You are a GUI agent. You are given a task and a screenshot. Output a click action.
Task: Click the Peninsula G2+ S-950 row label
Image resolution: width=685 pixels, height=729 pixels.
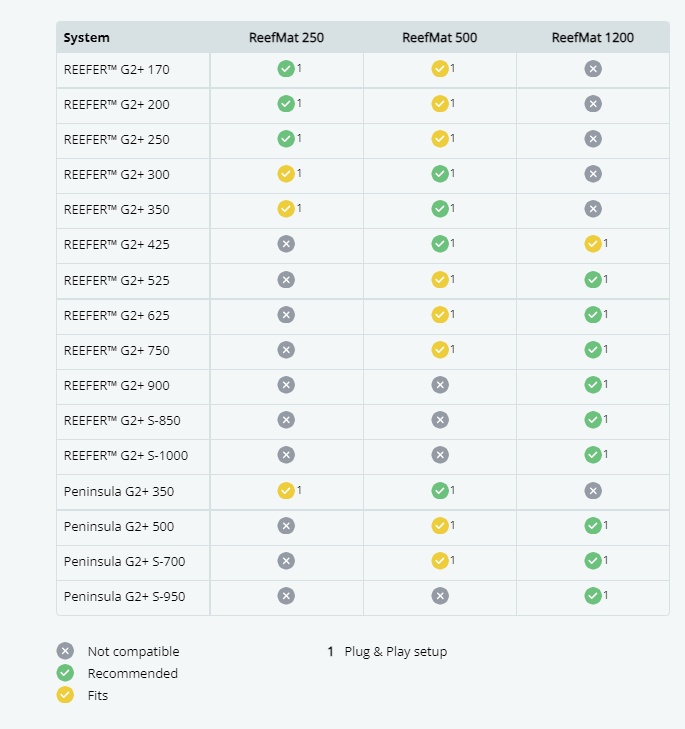click(x=124, y=597)
